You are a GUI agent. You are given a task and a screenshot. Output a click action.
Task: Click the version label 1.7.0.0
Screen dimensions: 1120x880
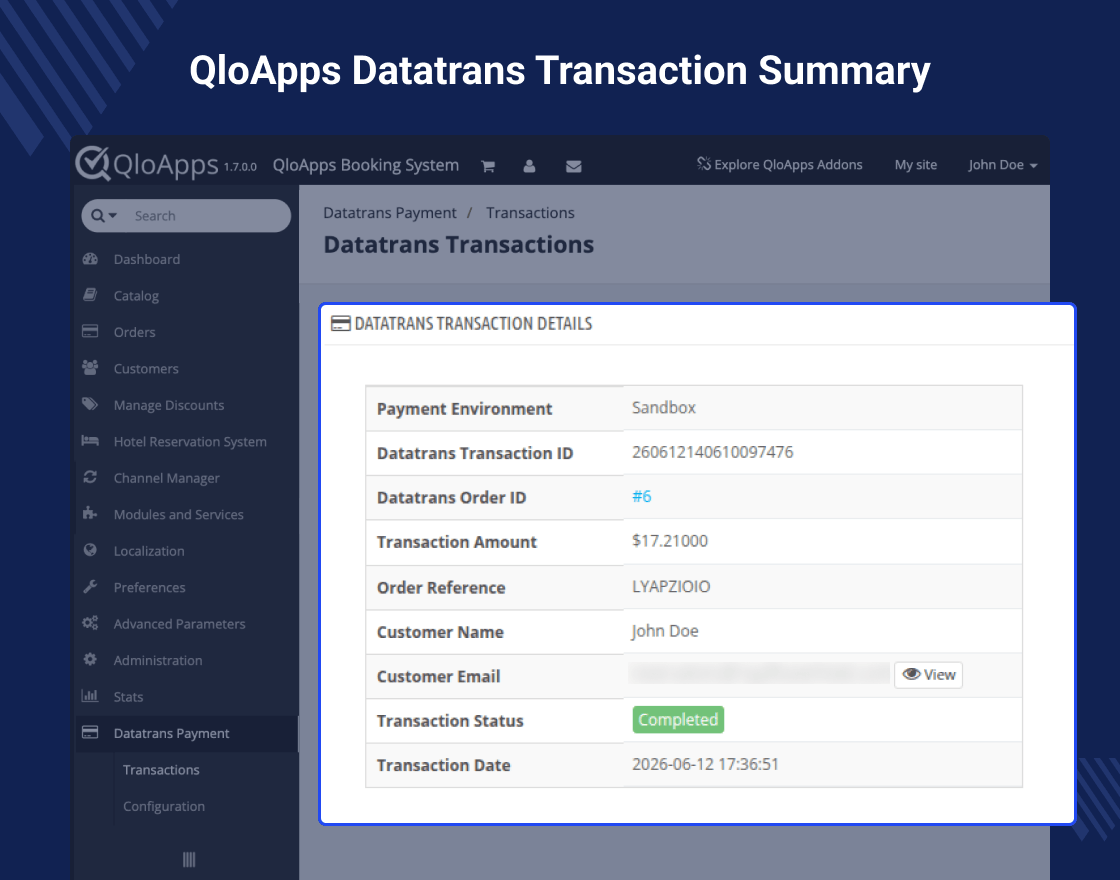click(240, 166)
